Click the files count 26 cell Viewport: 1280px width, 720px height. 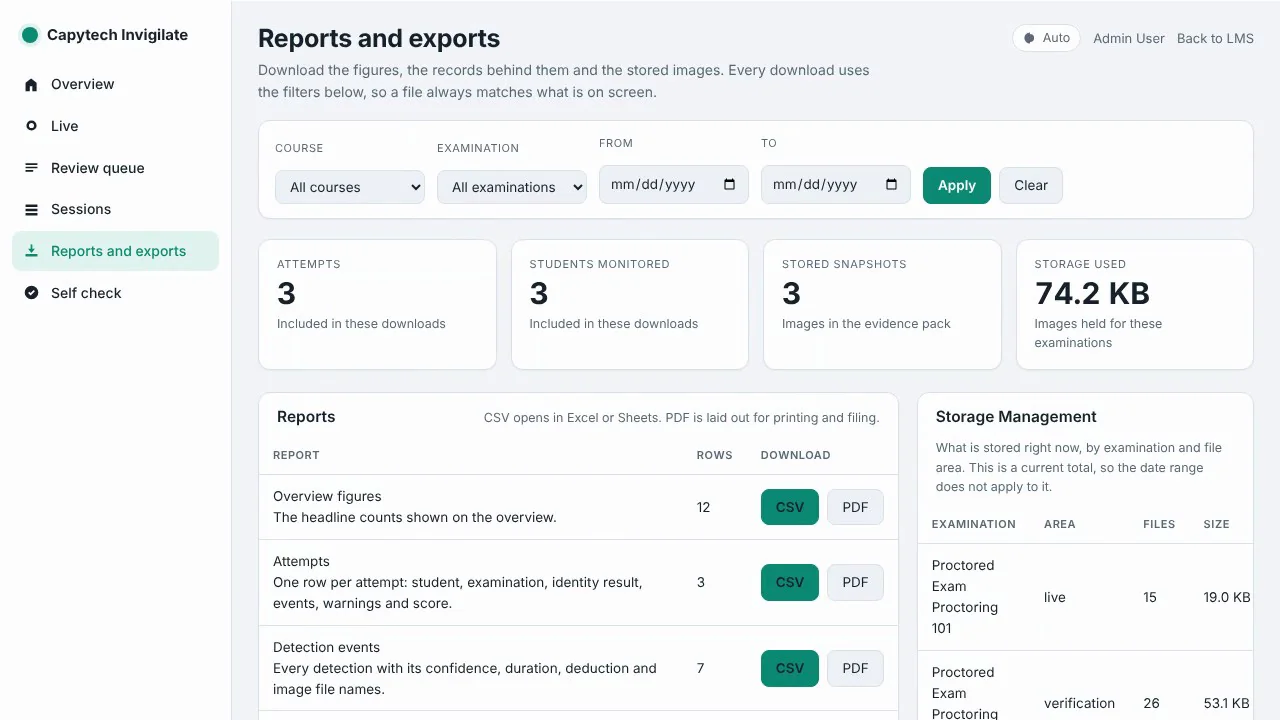pos(1151,703)
